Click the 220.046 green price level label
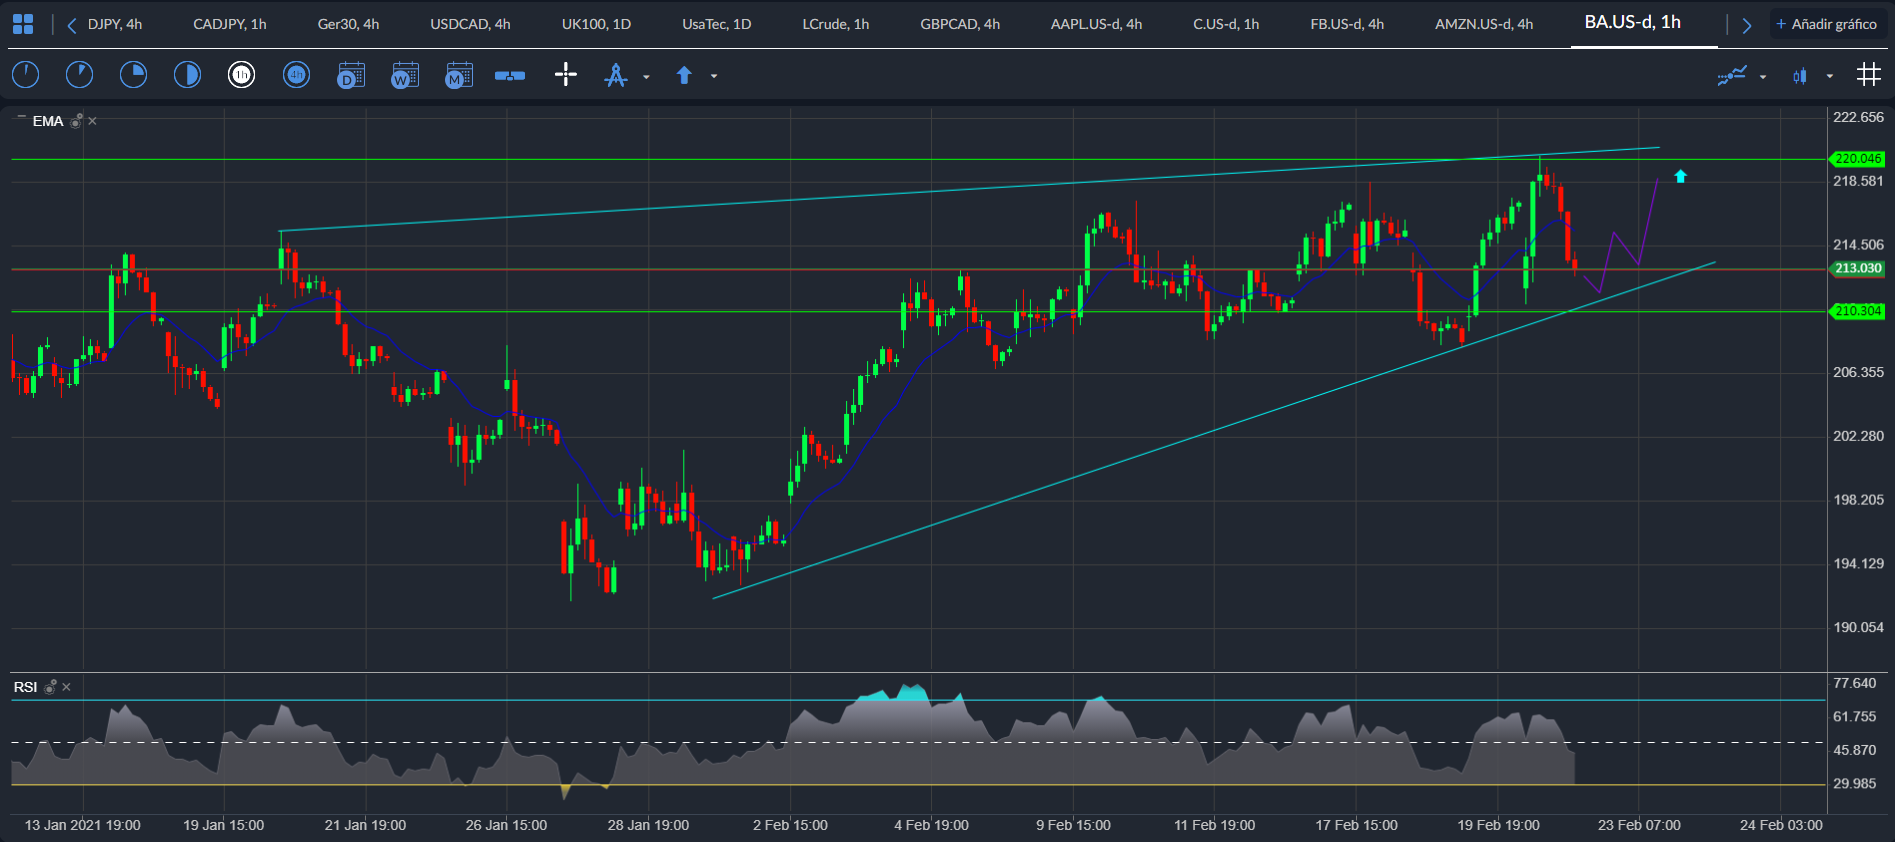Viewport: 1895px width, 842px height. tap(1857, 159)
